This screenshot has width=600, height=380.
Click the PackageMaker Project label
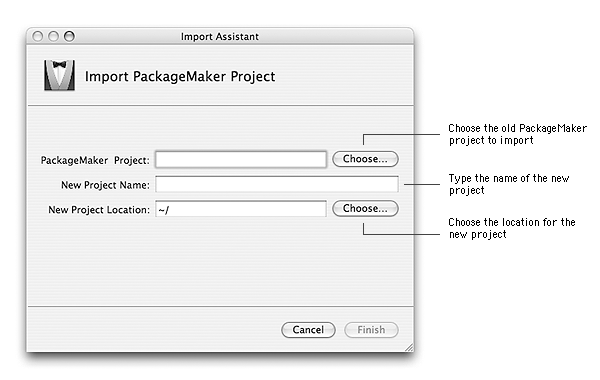[x=95, y=160]
